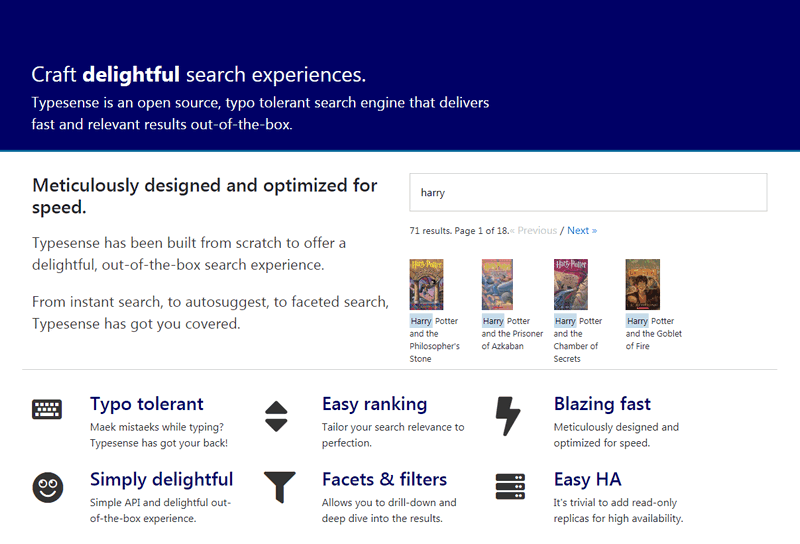Open Goblet of Fire book cover
The height and width of the screenshot is (544, 800).
(642, 285)
